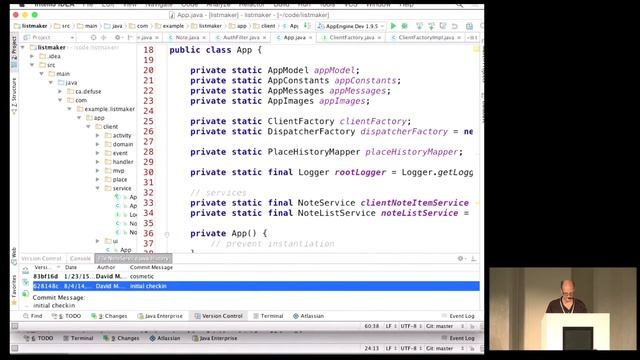The height and width of the screenshot is (360, 640).
Task: Close the Note.java editor tab
Action: pyautogui.click(x=204, y=38)
